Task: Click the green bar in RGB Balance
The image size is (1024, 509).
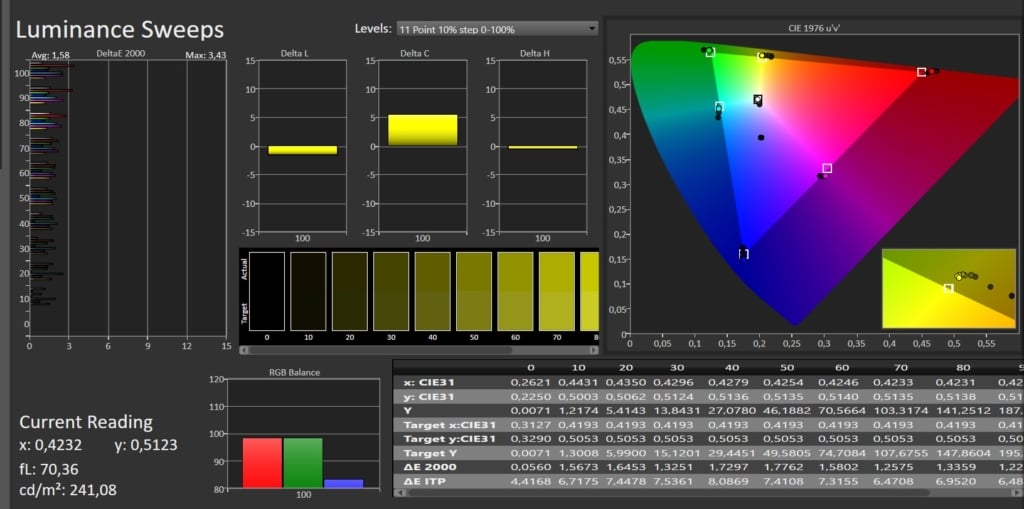Action: click(302, 463)
